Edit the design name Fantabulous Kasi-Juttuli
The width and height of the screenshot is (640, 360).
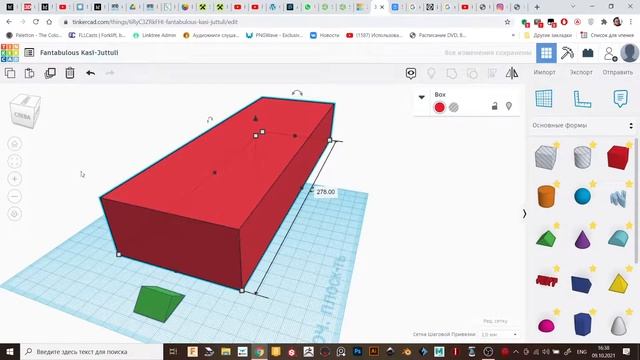(79, 53)
